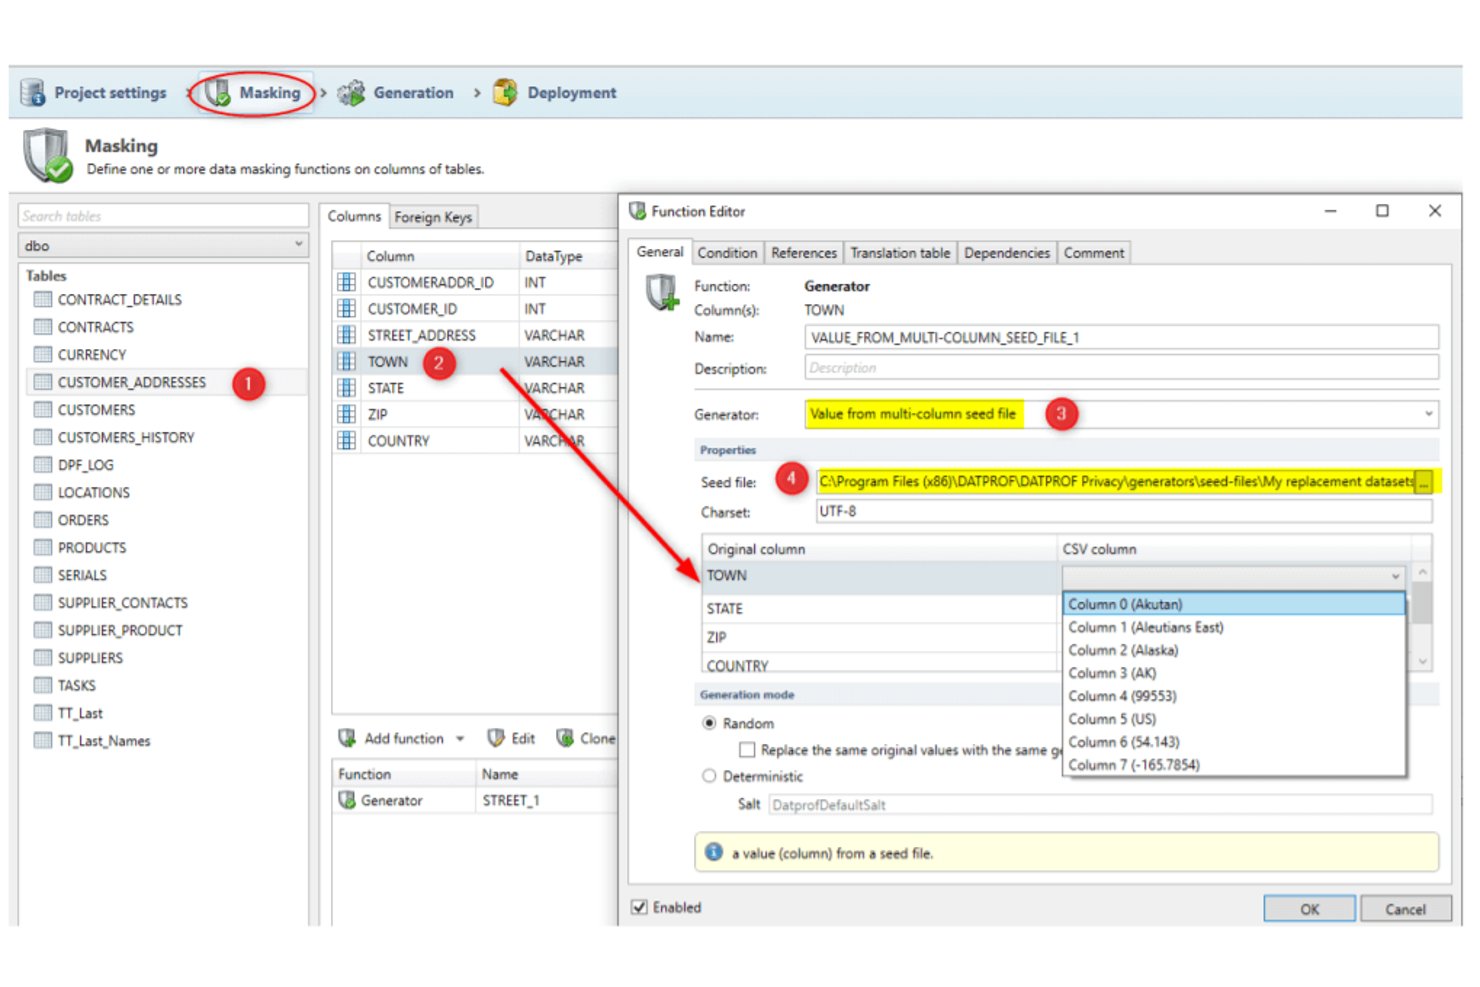The image size is (1480, 987).
Task: Click the Generator function row icon
Action: point(347,800)
